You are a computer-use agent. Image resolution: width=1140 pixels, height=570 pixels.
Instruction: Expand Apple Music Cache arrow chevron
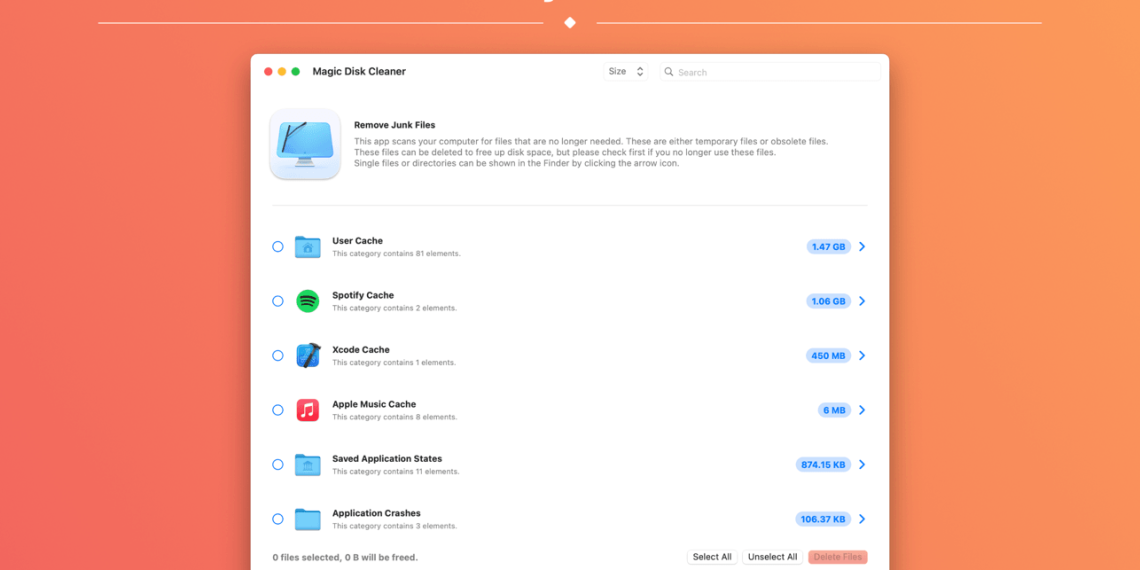(862, 410)
